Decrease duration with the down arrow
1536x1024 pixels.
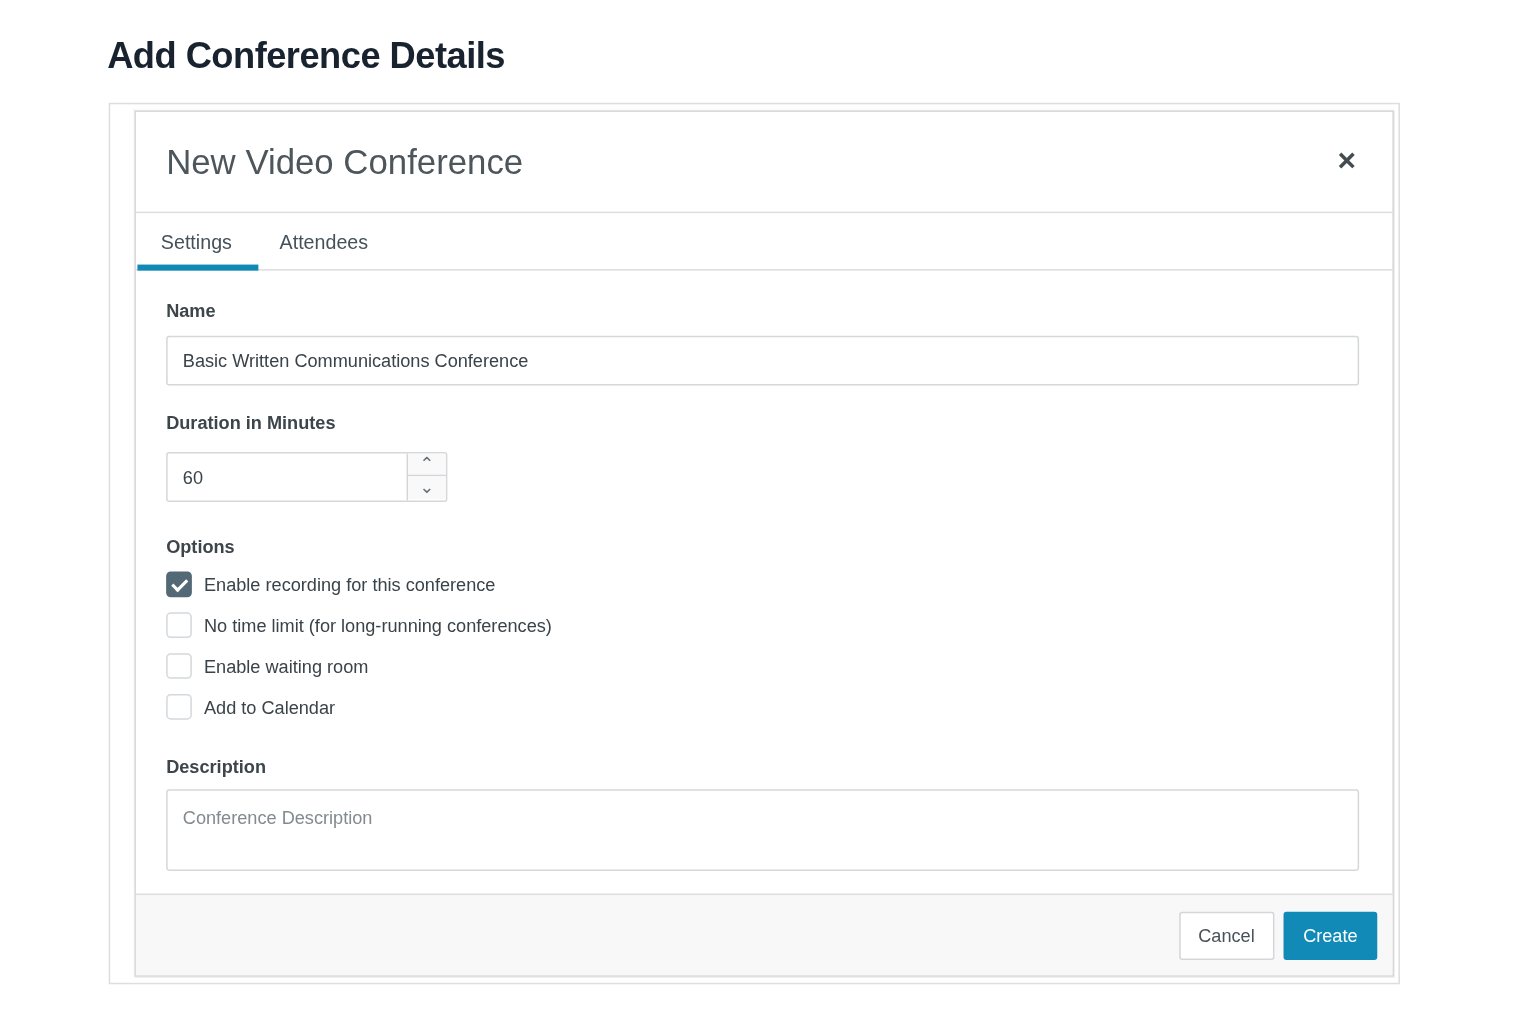click(x=427, y=489)
